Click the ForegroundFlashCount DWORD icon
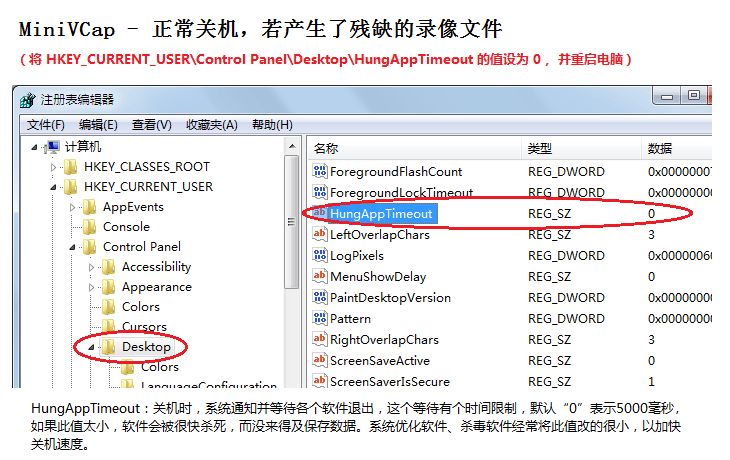The width and height of the screenshot is (730, 460). point(320,171)
